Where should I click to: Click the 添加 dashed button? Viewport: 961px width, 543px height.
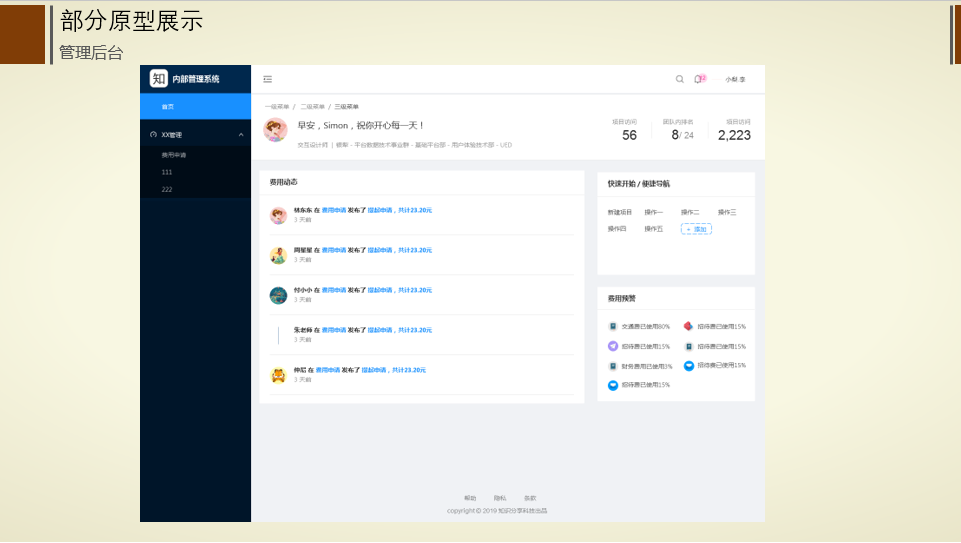point(696,229)
